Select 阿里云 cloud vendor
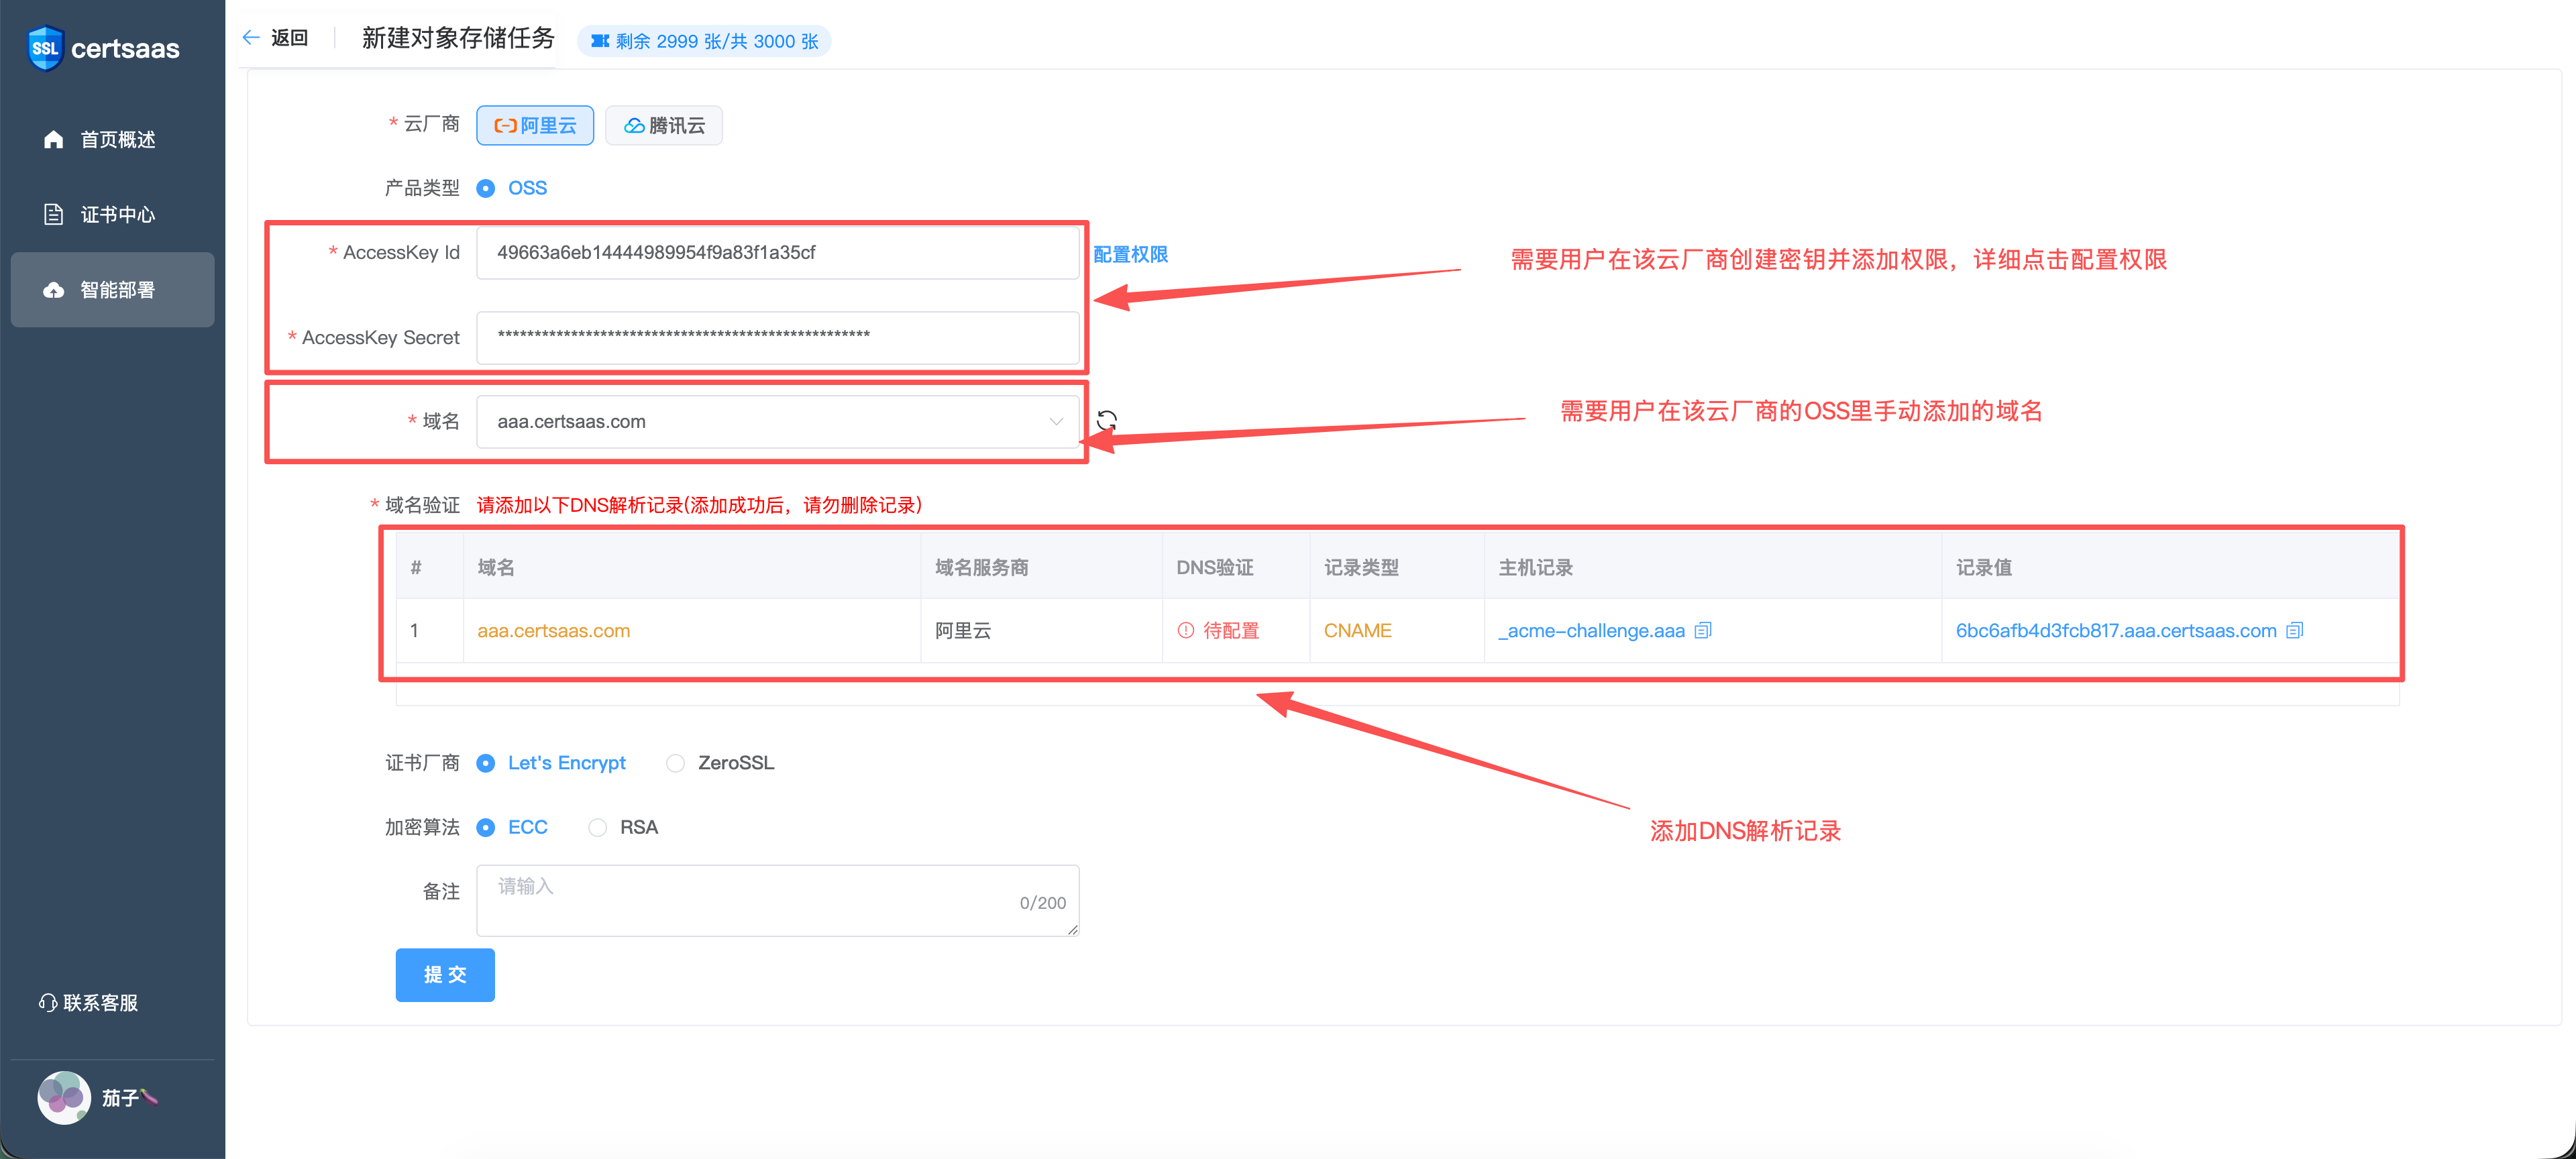The width and height of the screenshot is (2576, 1159). (x=535, y=125)
